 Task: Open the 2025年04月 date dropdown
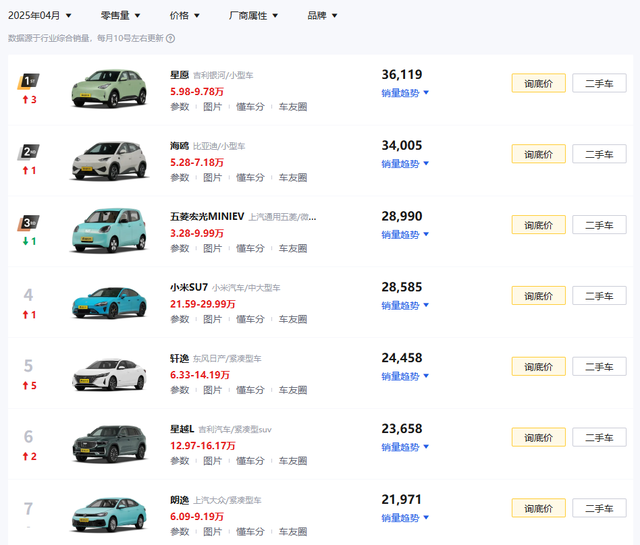click(41, 16)
